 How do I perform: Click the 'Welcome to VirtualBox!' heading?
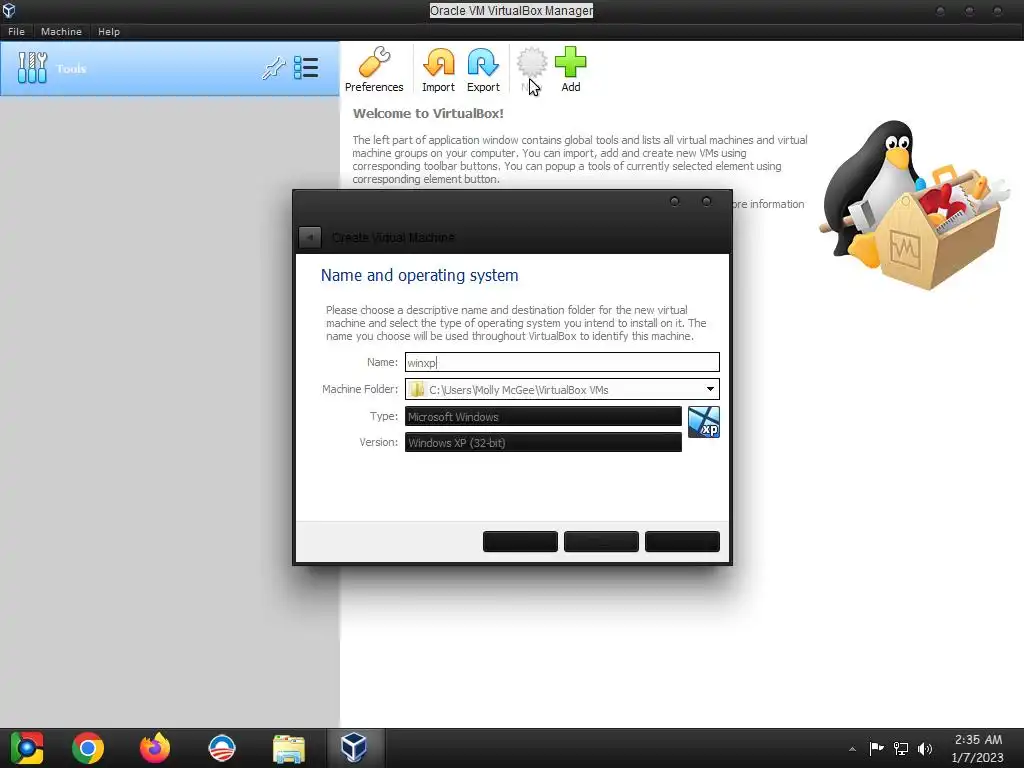(x=428, y=114)
